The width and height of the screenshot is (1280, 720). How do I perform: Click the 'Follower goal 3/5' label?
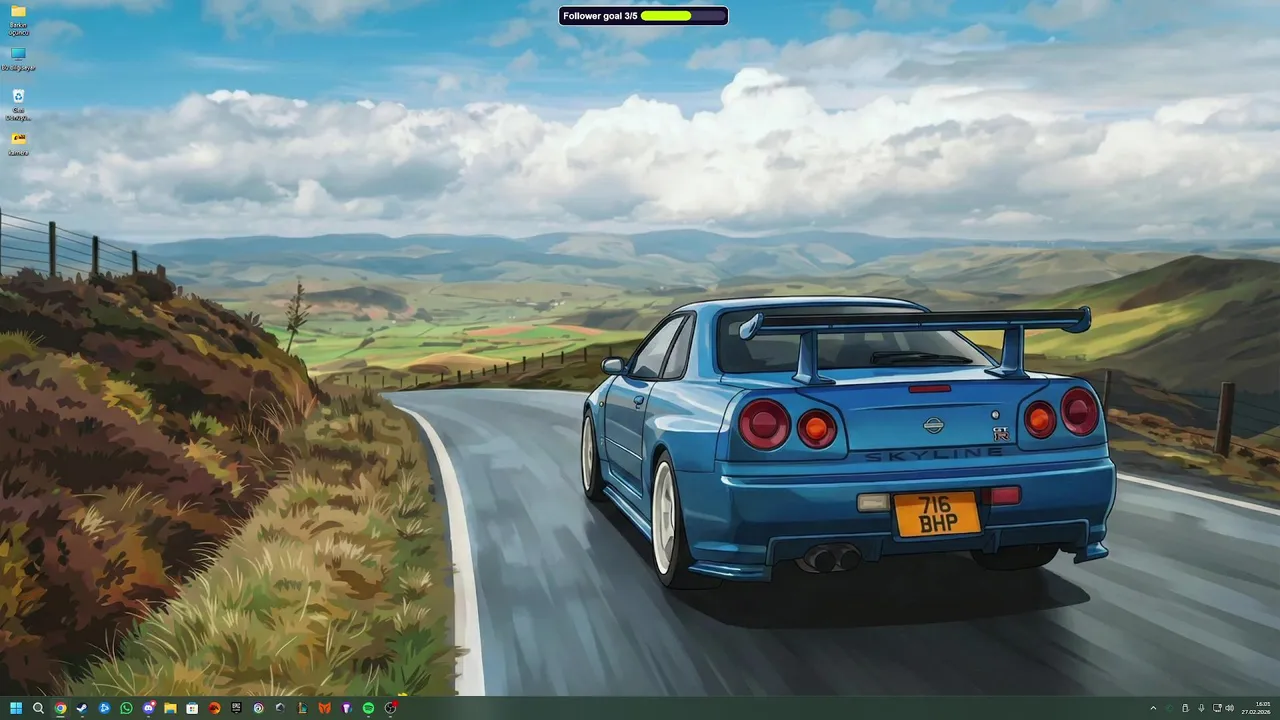pyautogui.click(x=600, y=16)
